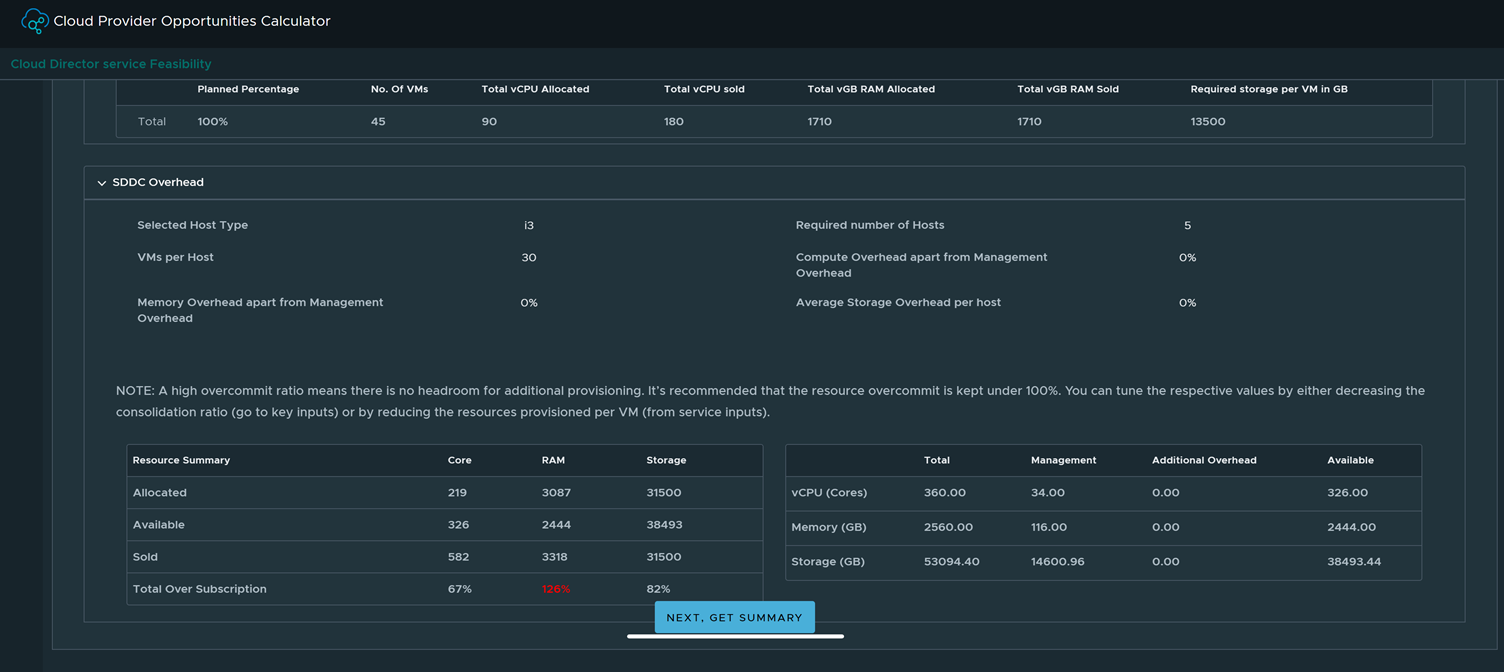
Task: Open Cloud Director service Feasibility heading
Action: (x=111, y=64)
